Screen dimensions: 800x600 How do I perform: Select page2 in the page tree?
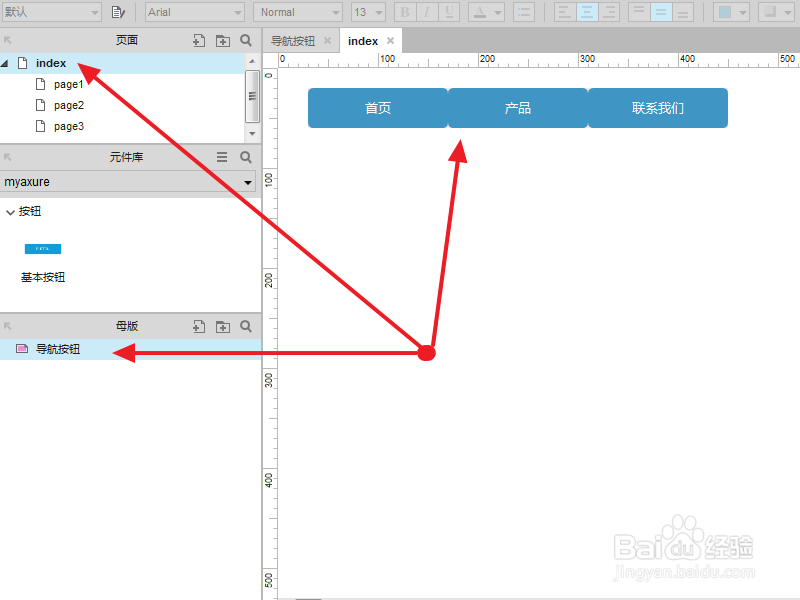[68, 105]
